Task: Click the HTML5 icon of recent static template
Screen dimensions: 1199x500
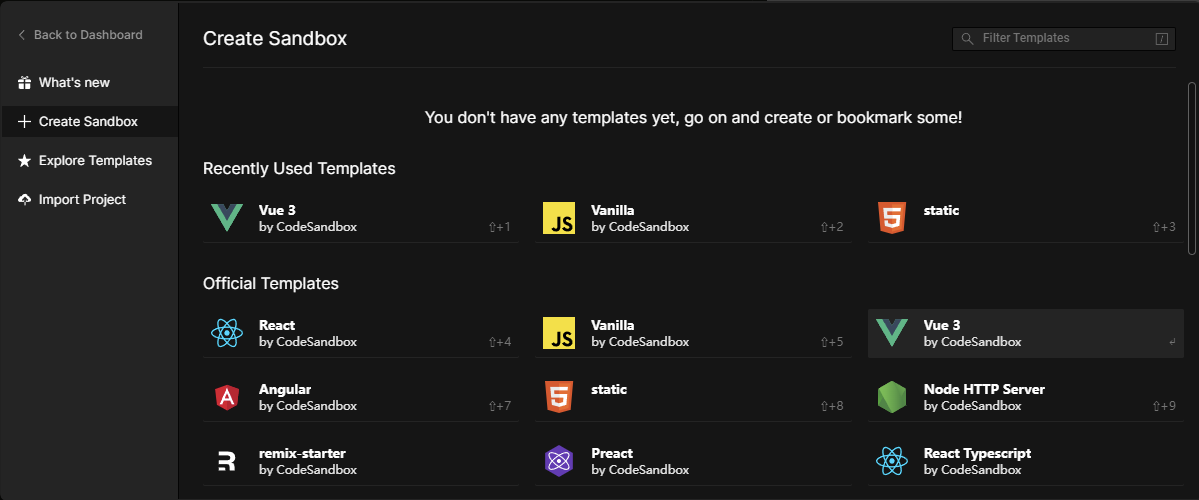Action: [892, 218]
